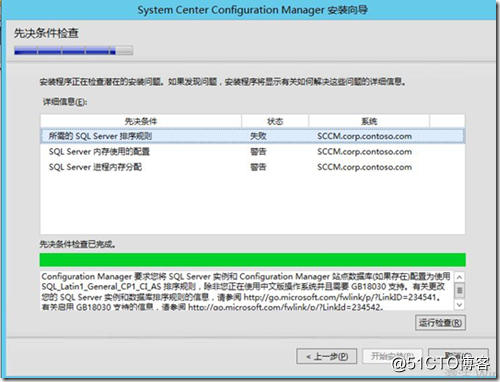500x382 pixels.
Task: Select the SQL Server 内存使用的配置 row
Action: [252, 152]
